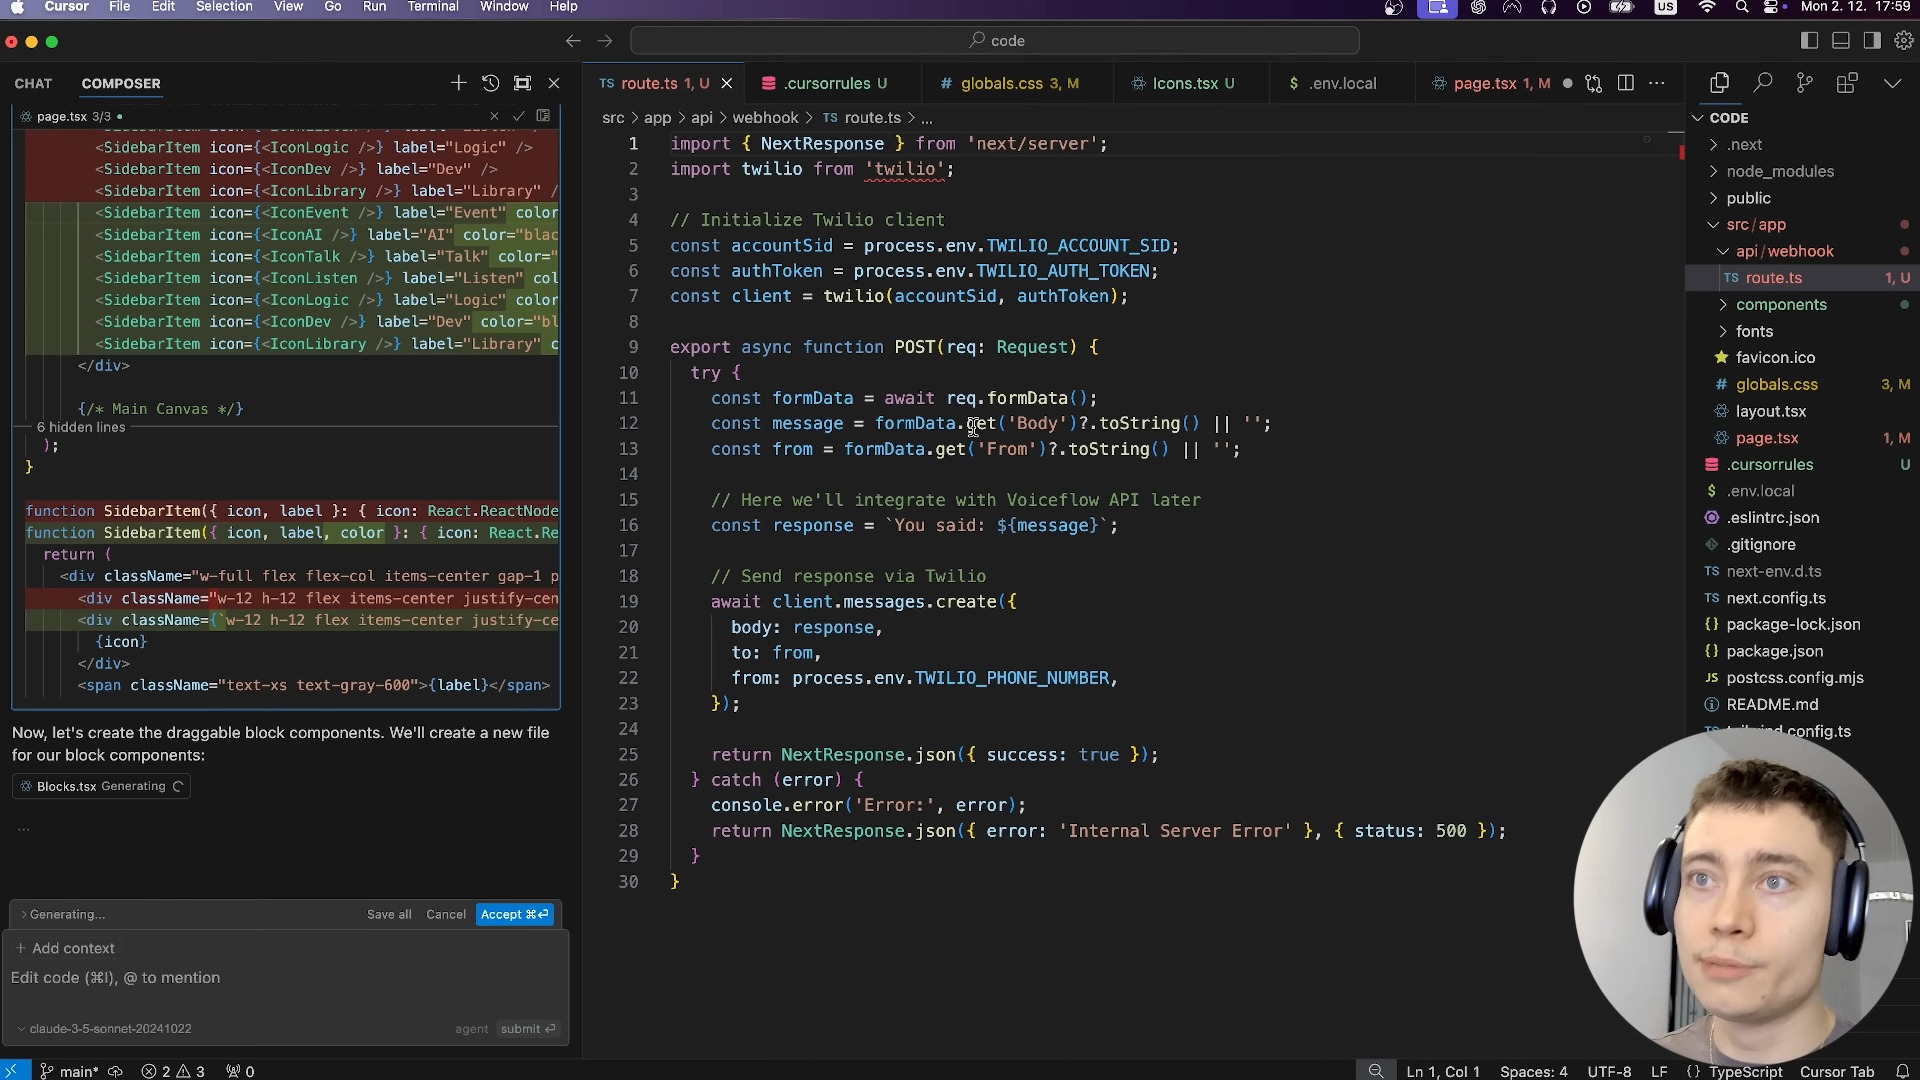Toggle primary sidebar layout button
The image size is (1920, 1080).
[x=1809, y=41]
